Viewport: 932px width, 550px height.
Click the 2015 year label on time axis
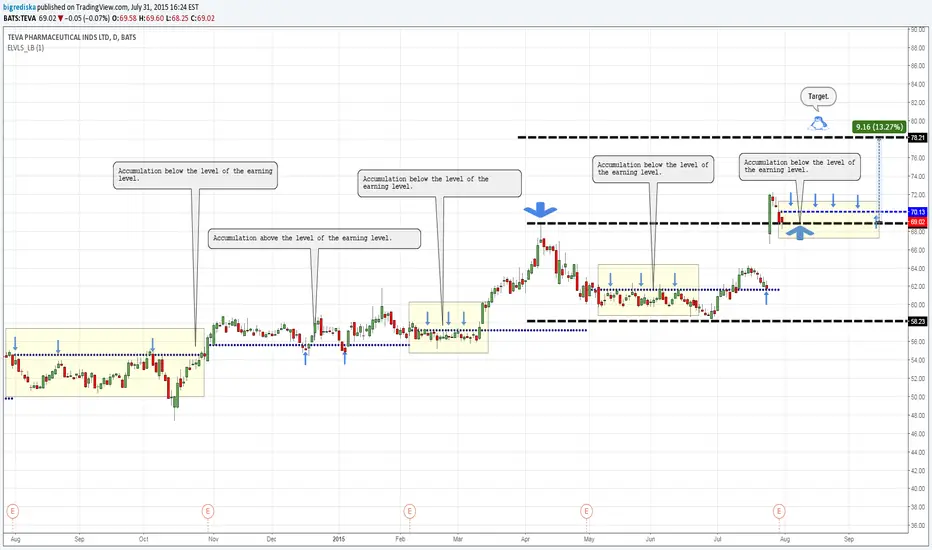pyautogui.click(x=339, y=539)
